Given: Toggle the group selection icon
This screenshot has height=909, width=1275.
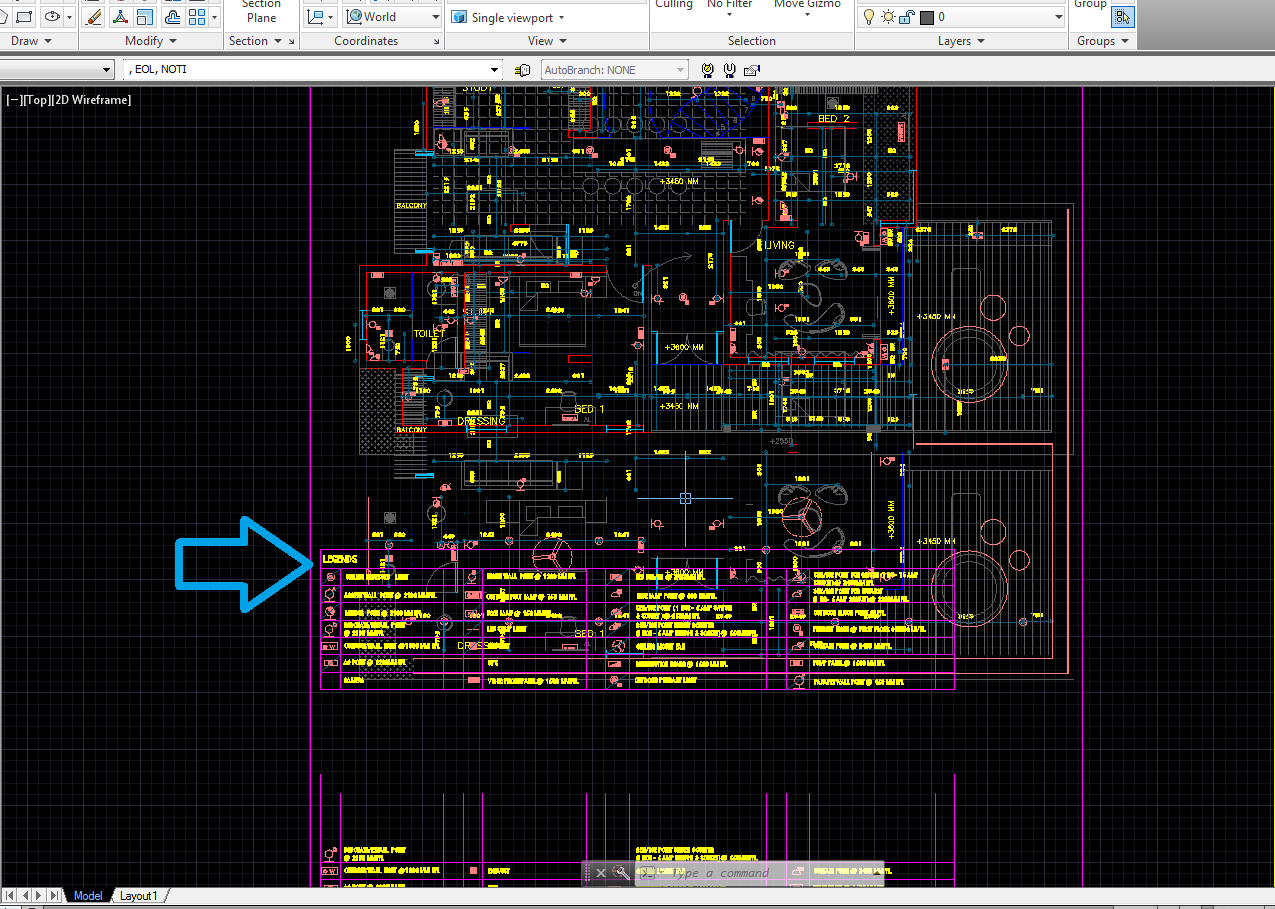Looking at the screenshot, I should point(1123,16).
